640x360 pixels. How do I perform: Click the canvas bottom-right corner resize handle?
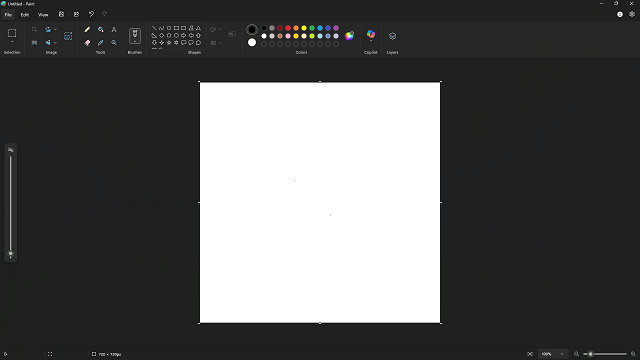[x=441, y=323]
